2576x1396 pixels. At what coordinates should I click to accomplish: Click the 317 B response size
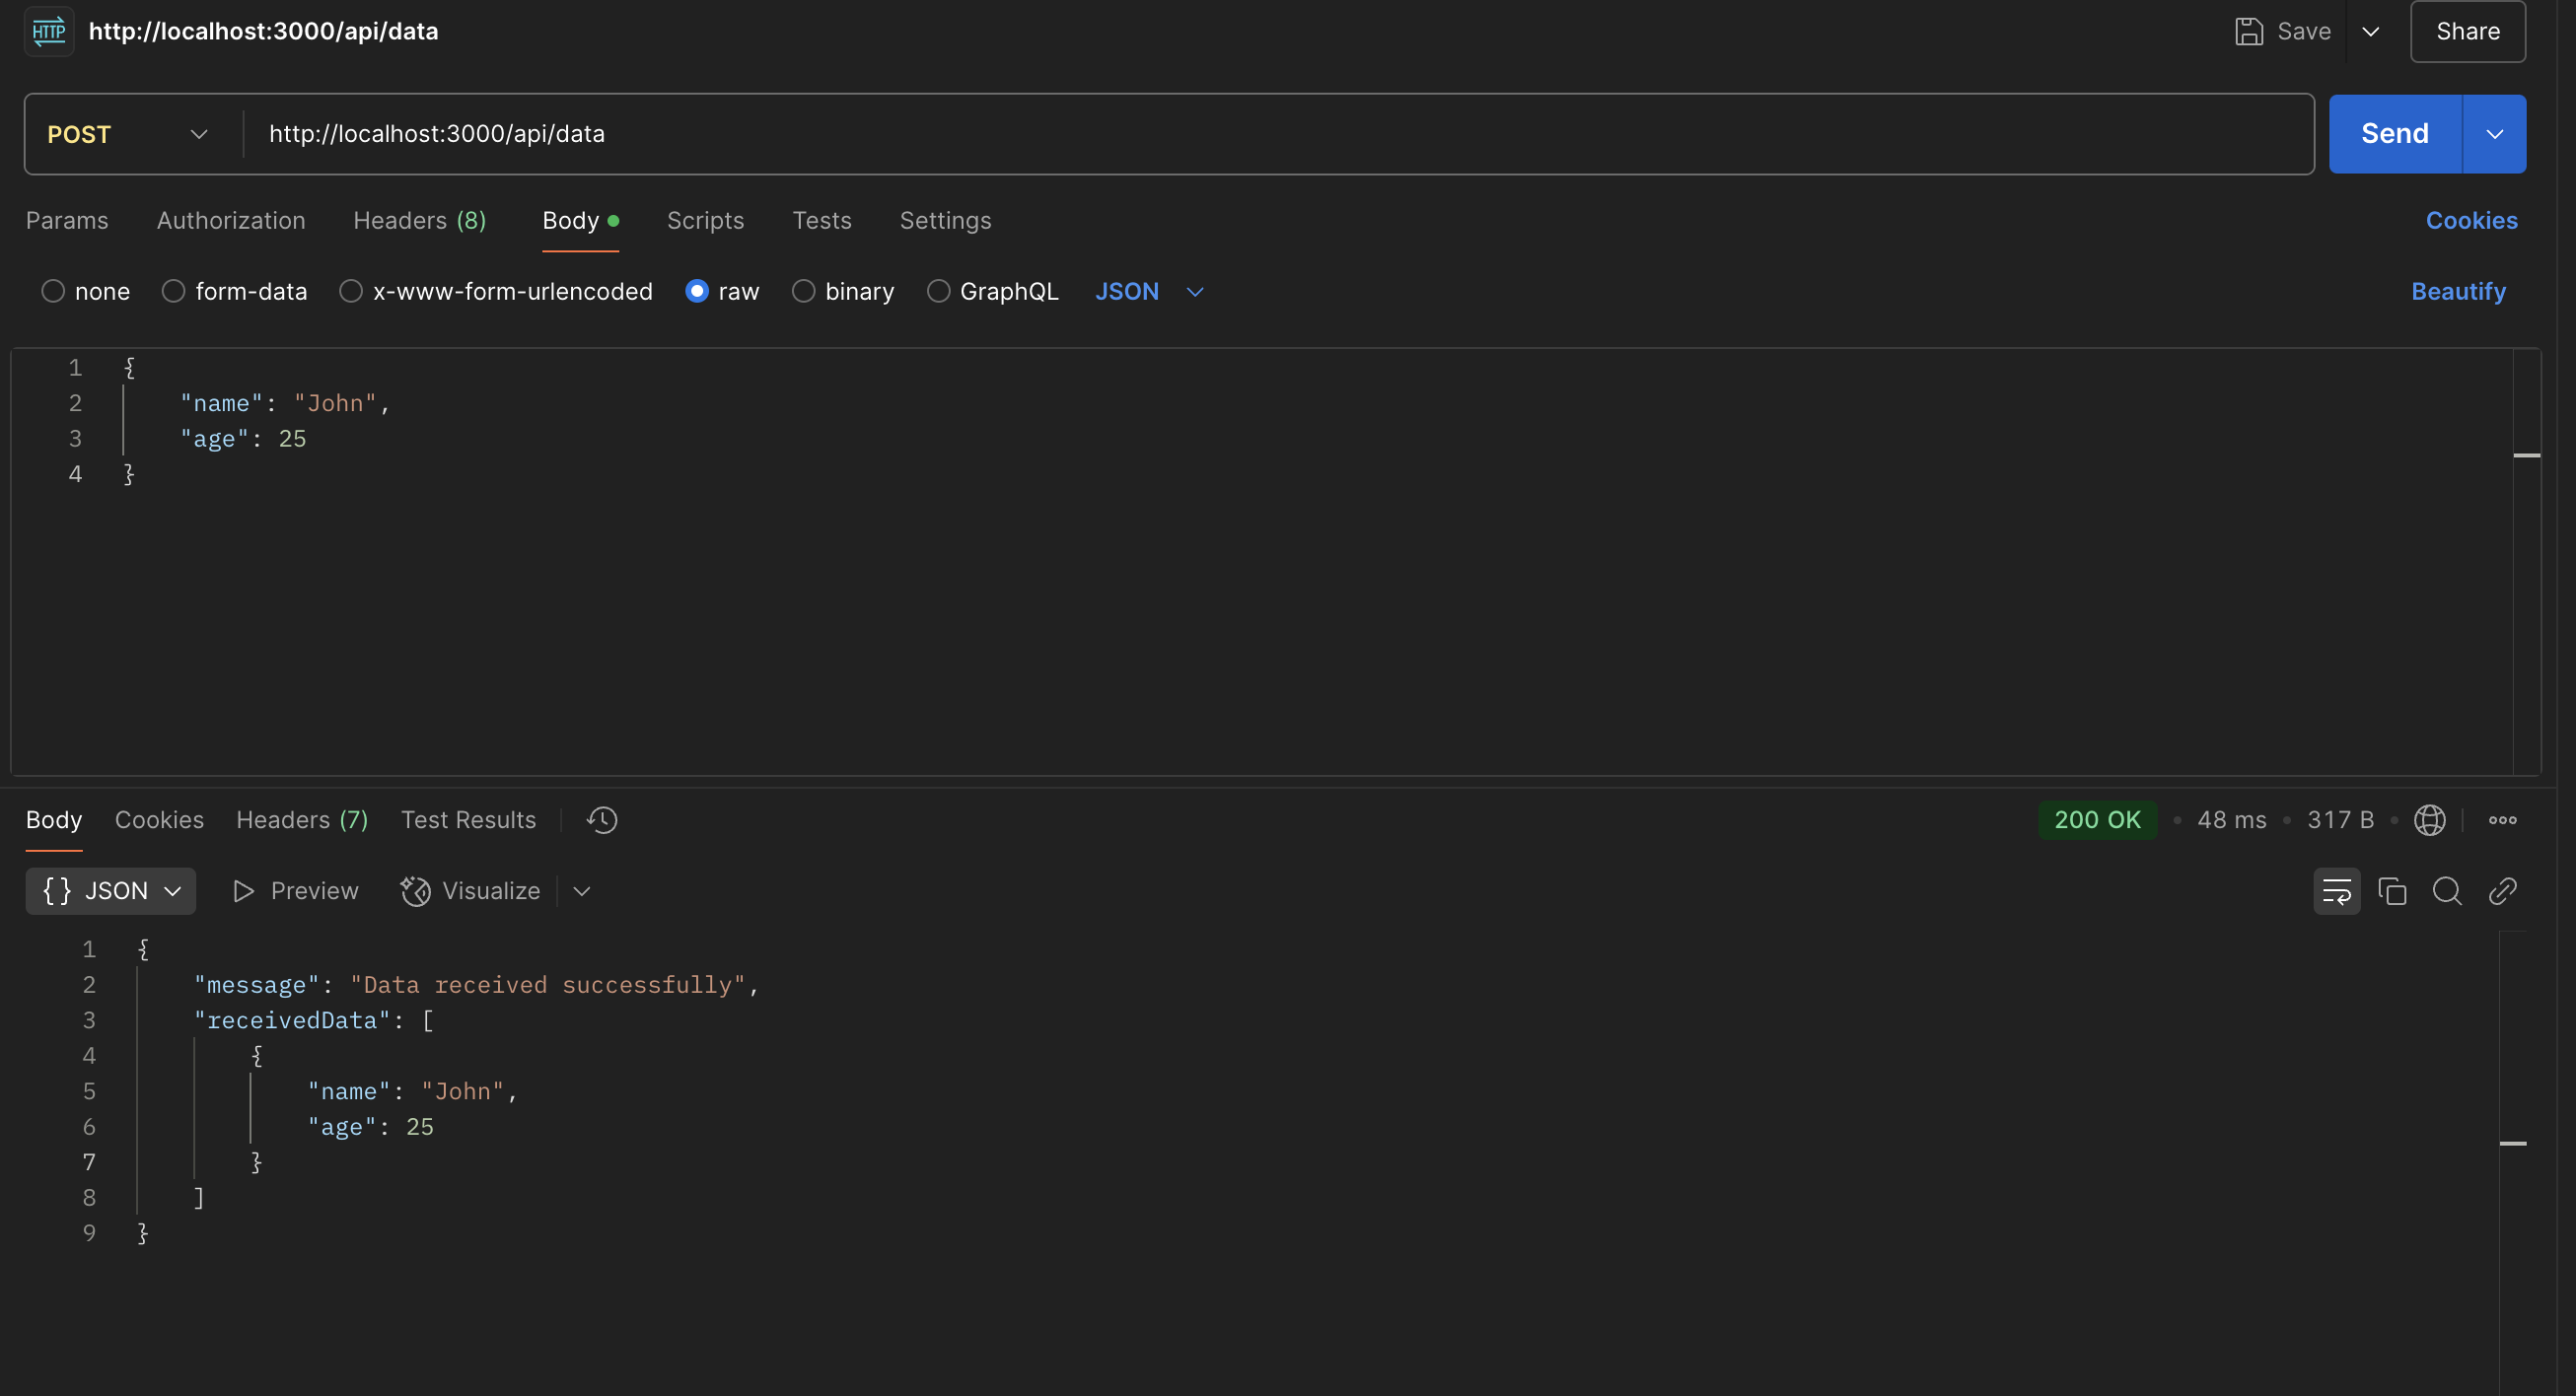2341,820
